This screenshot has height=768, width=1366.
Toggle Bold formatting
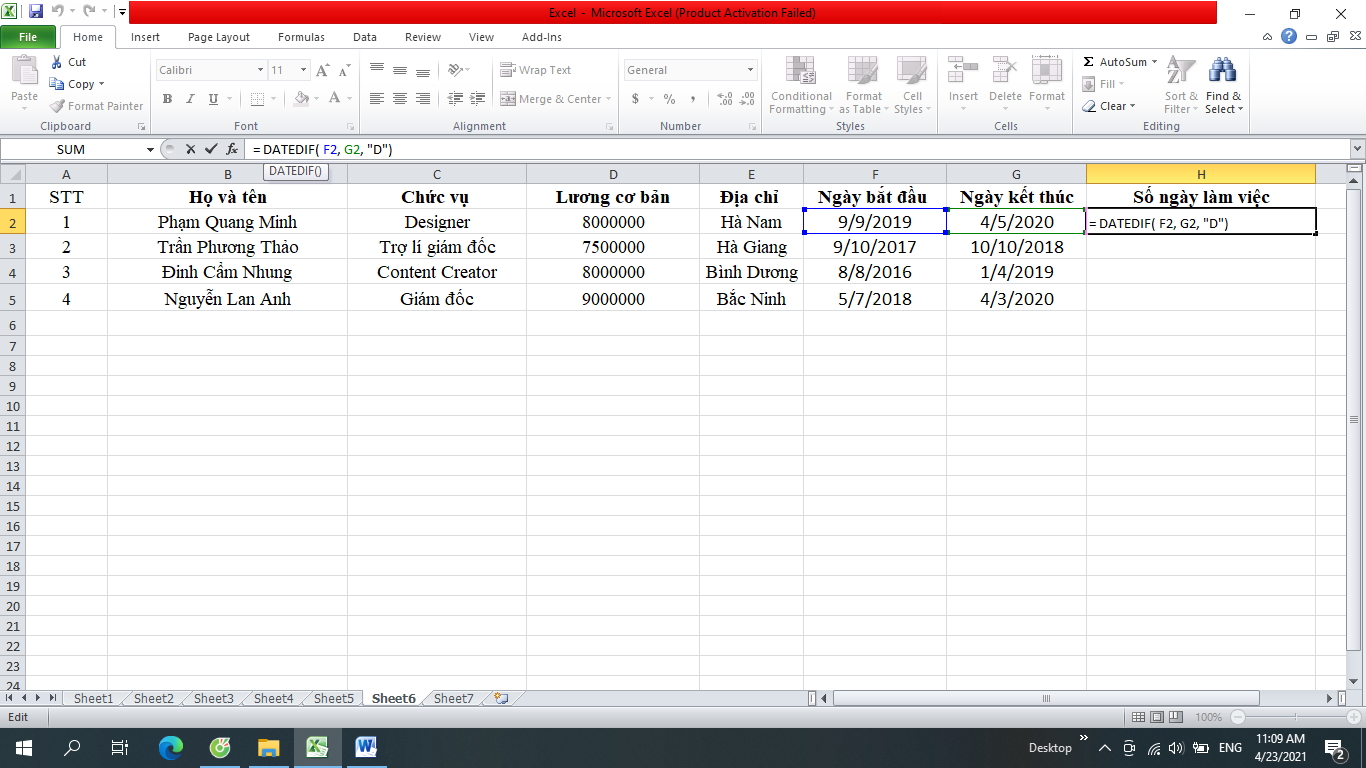point(167,99)
